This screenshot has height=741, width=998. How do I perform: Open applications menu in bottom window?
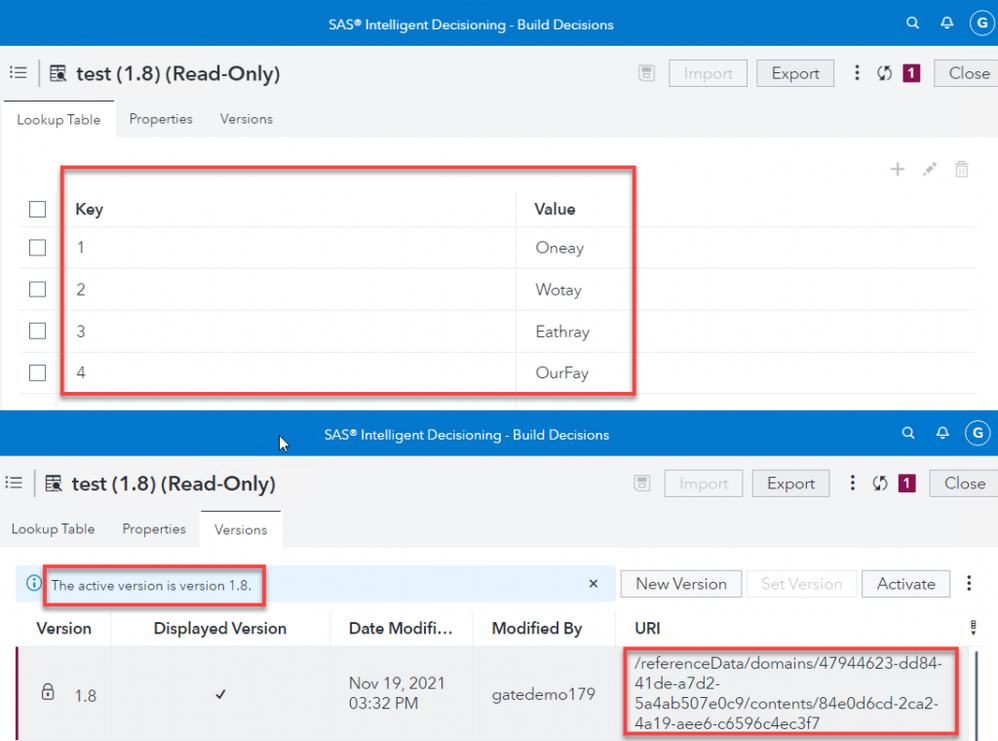tap(14, 483)
